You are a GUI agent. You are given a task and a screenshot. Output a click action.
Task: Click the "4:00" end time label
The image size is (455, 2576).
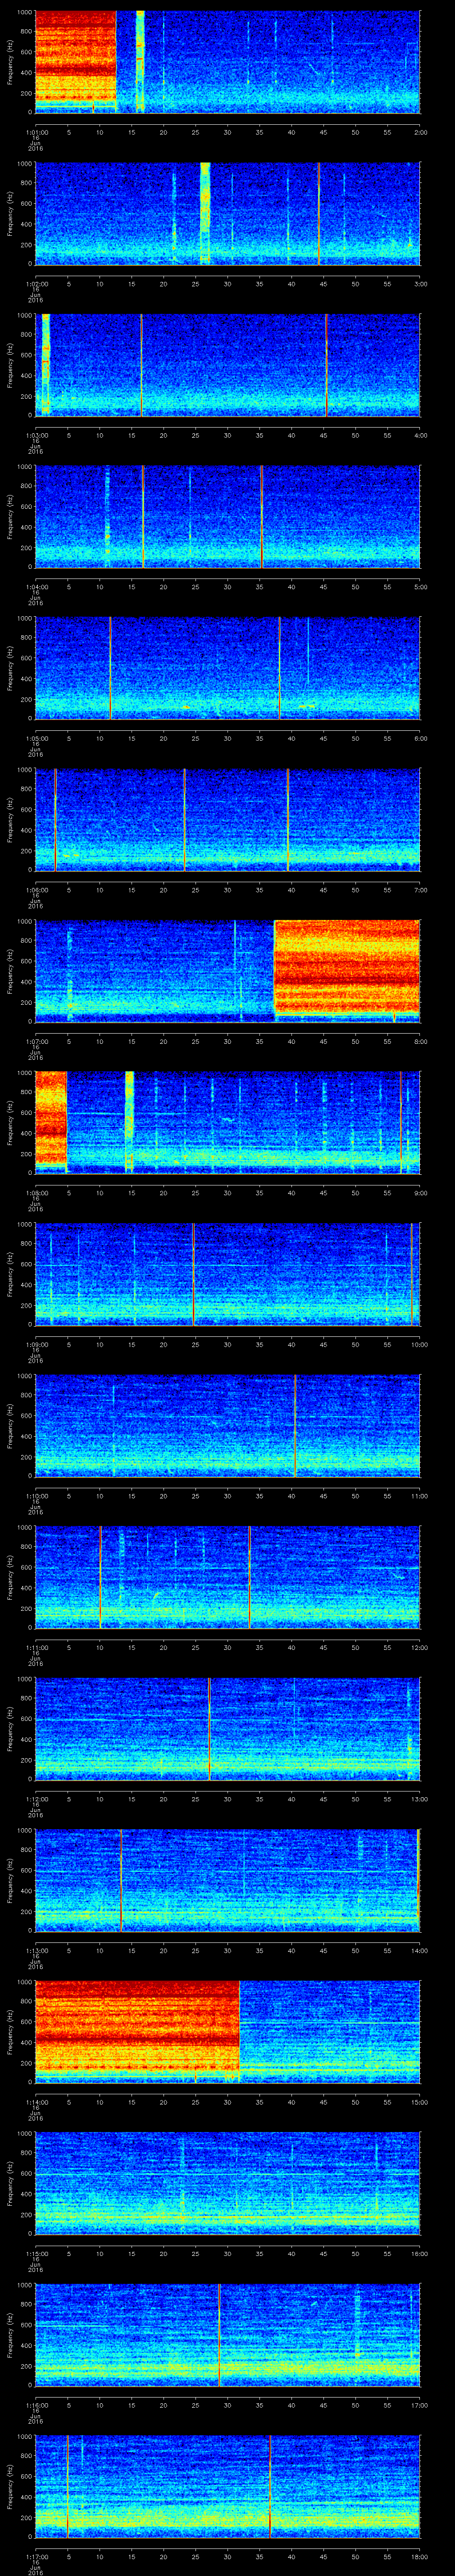click(x=420, y=435)
